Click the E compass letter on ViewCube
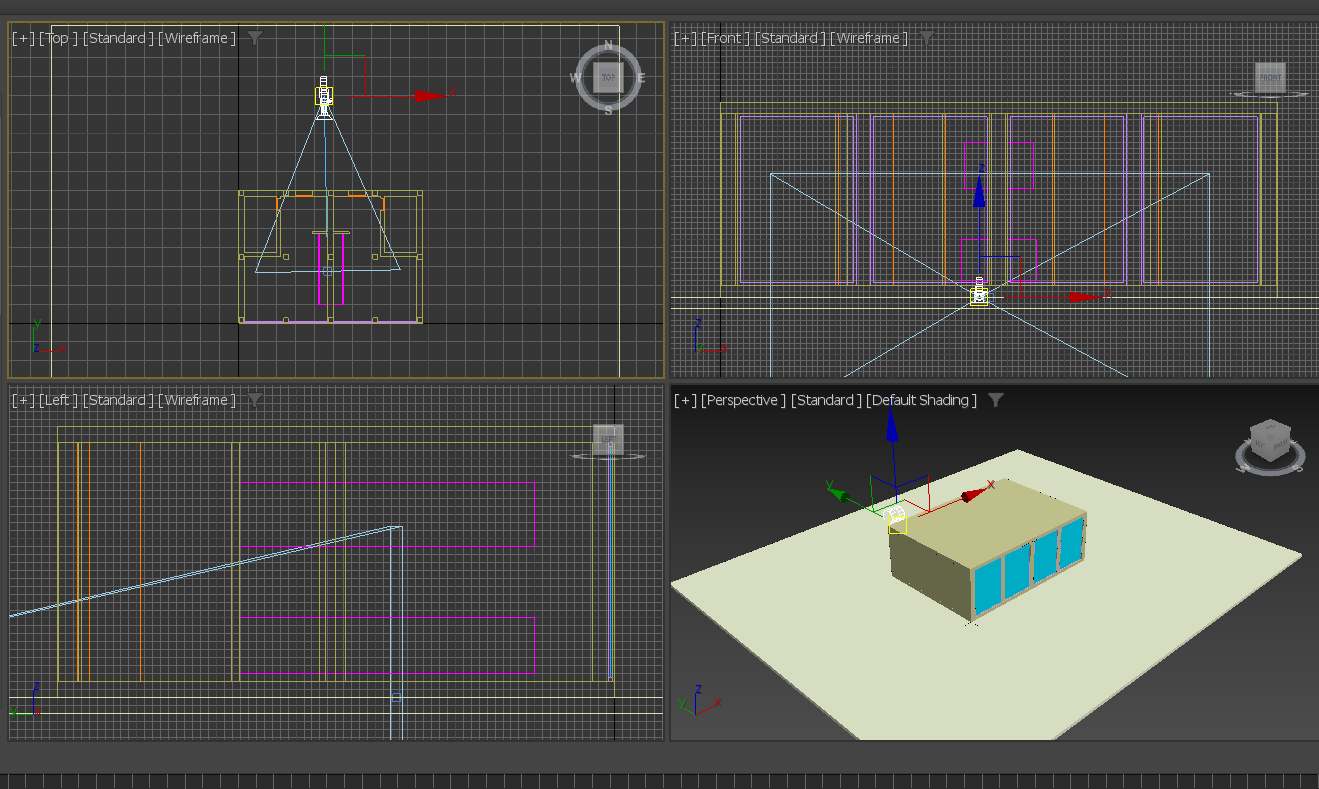Image resolution: width=1319 pixels, height=789 pixels. click(x=641, y=77)
